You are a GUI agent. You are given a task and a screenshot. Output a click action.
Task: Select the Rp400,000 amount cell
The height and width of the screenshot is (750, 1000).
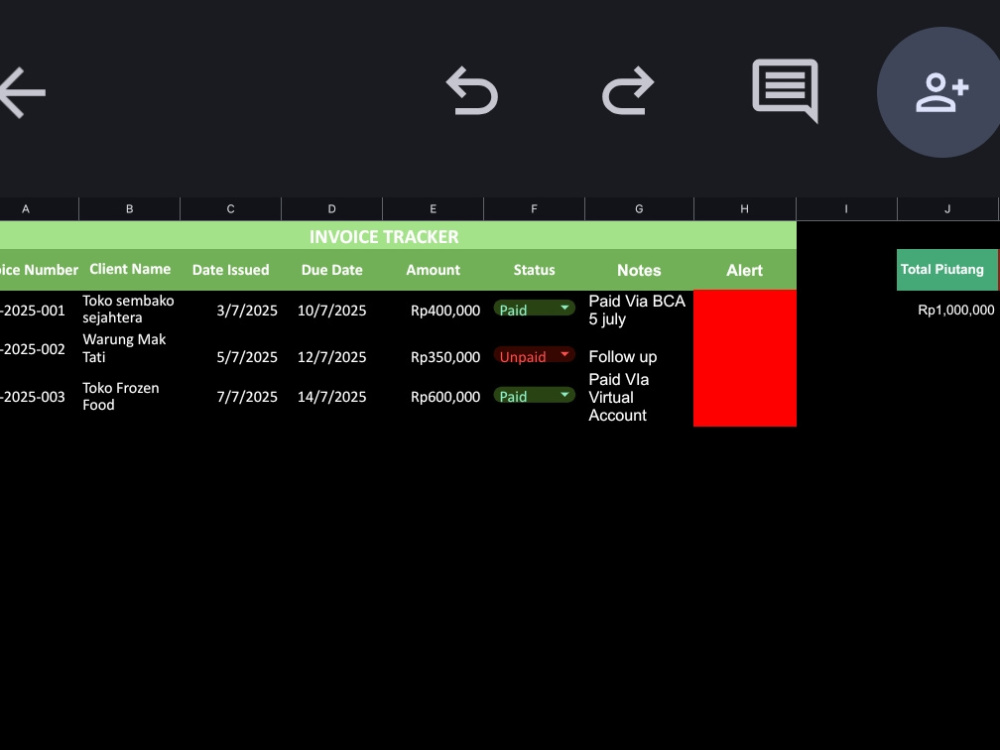point(433,310)
